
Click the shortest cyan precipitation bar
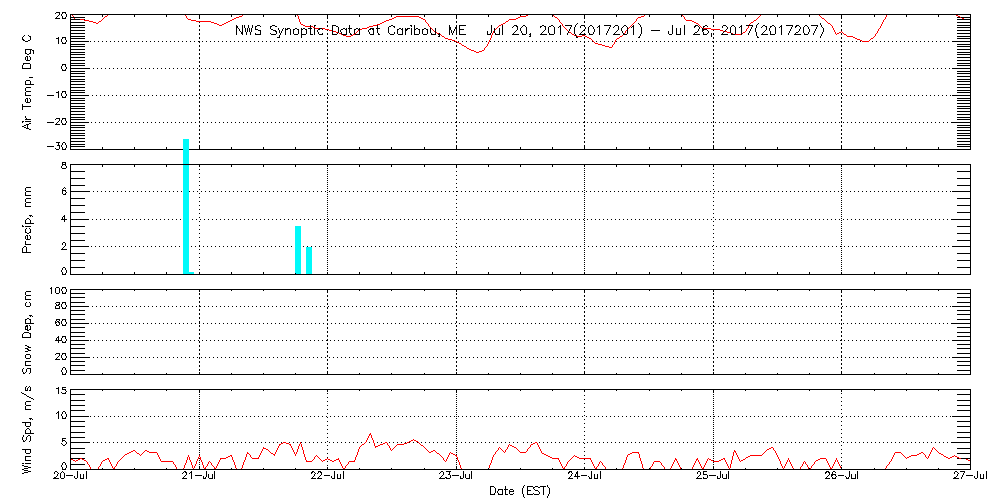tap(309, 260)
